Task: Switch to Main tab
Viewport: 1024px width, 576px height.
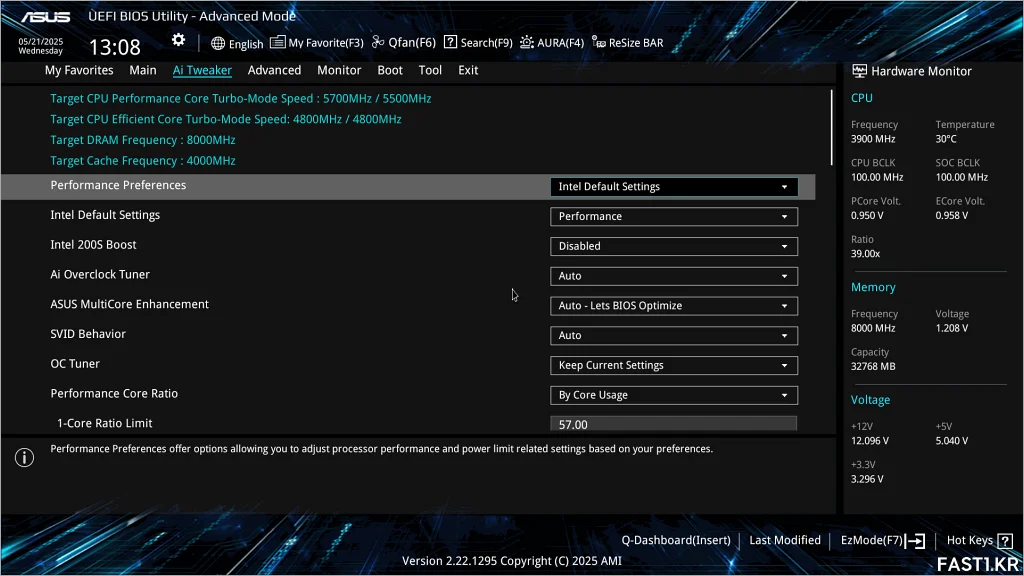Action: (x=142, y=70)
